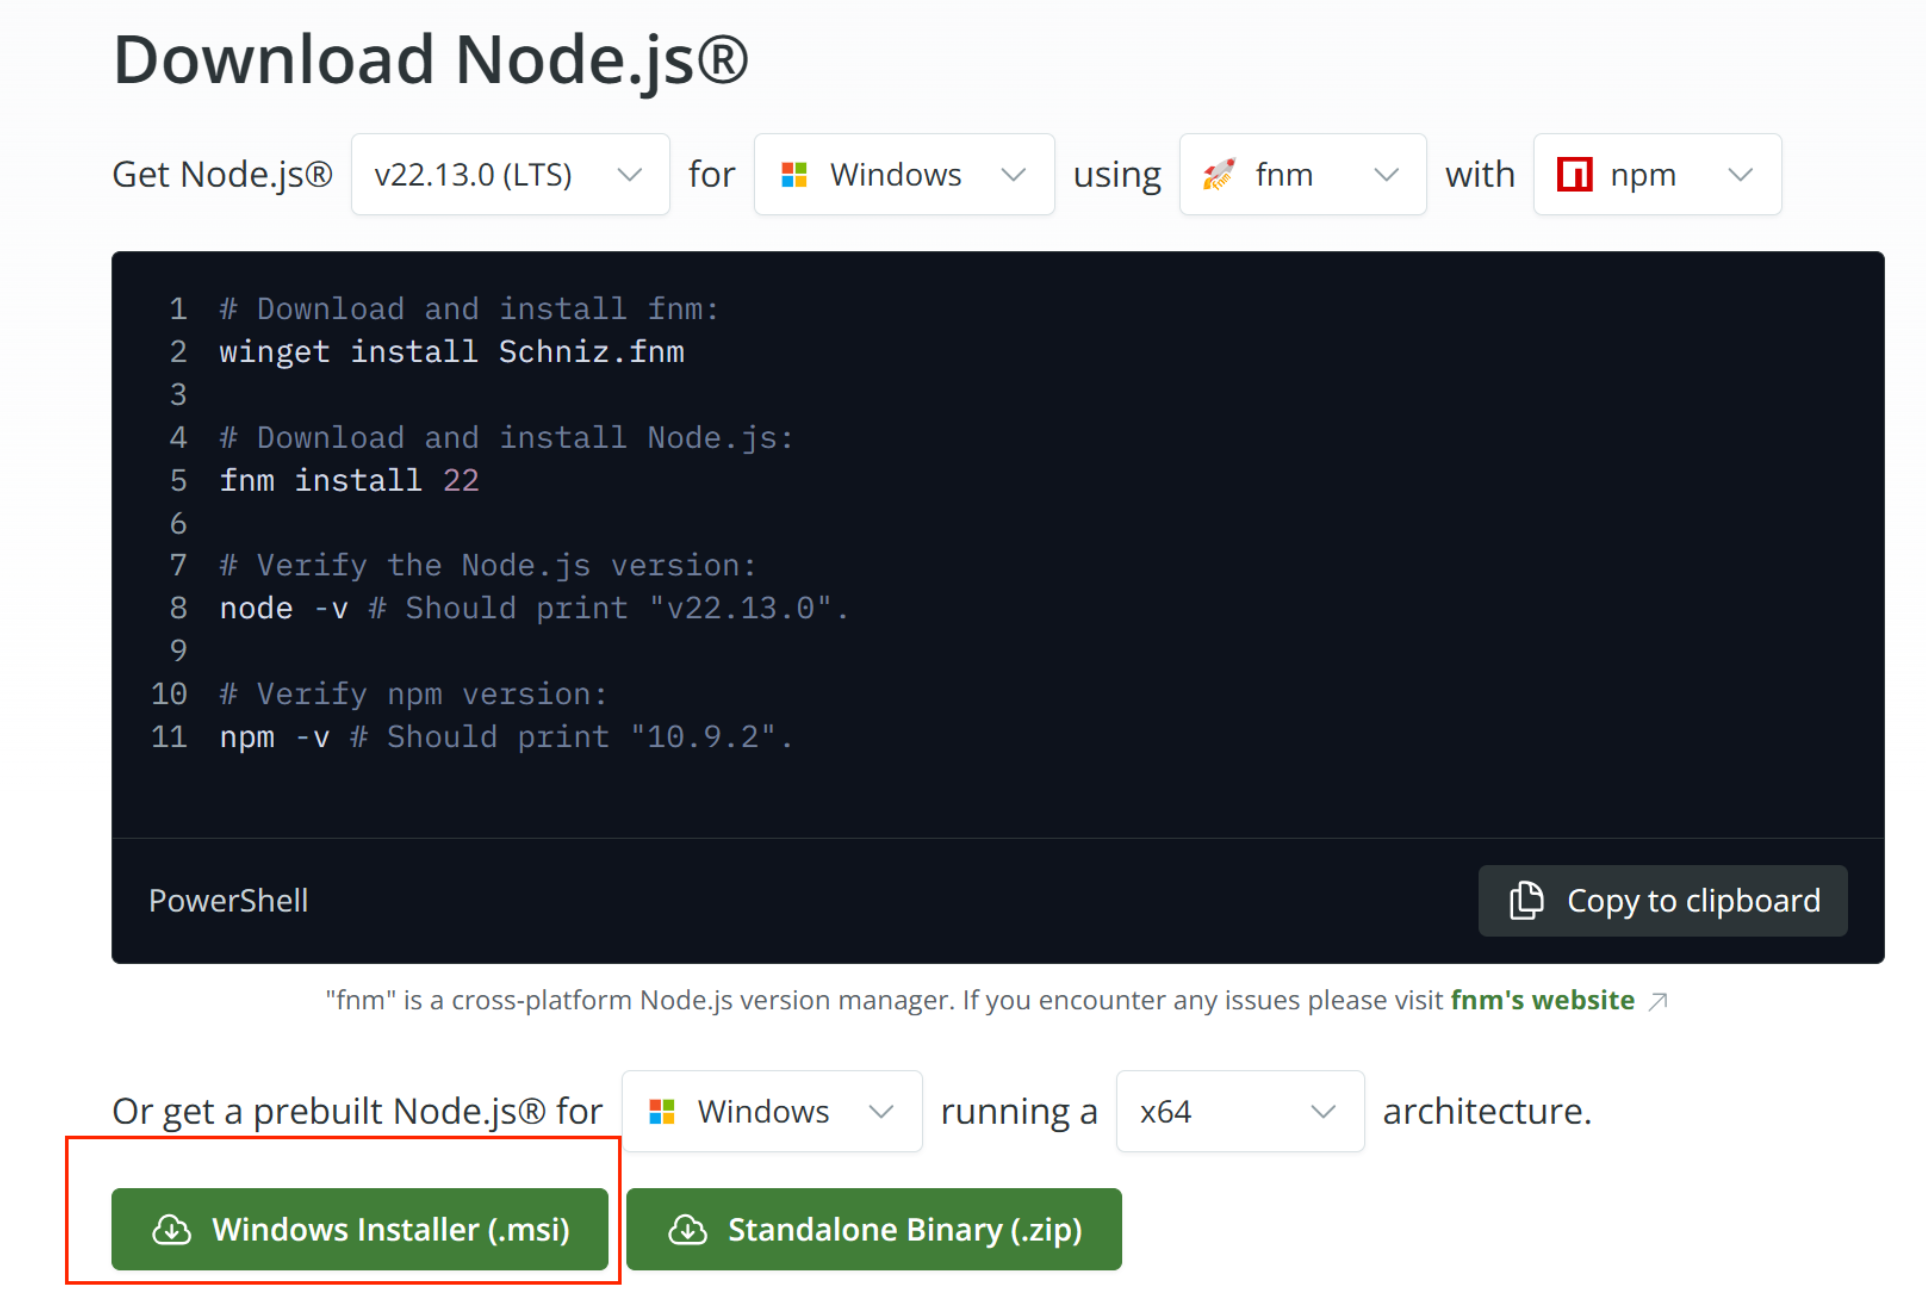The image size is (1926, 1292).
Task: Expand the Windows platform dropdown at the top
Action: click(x=904, y=175)
